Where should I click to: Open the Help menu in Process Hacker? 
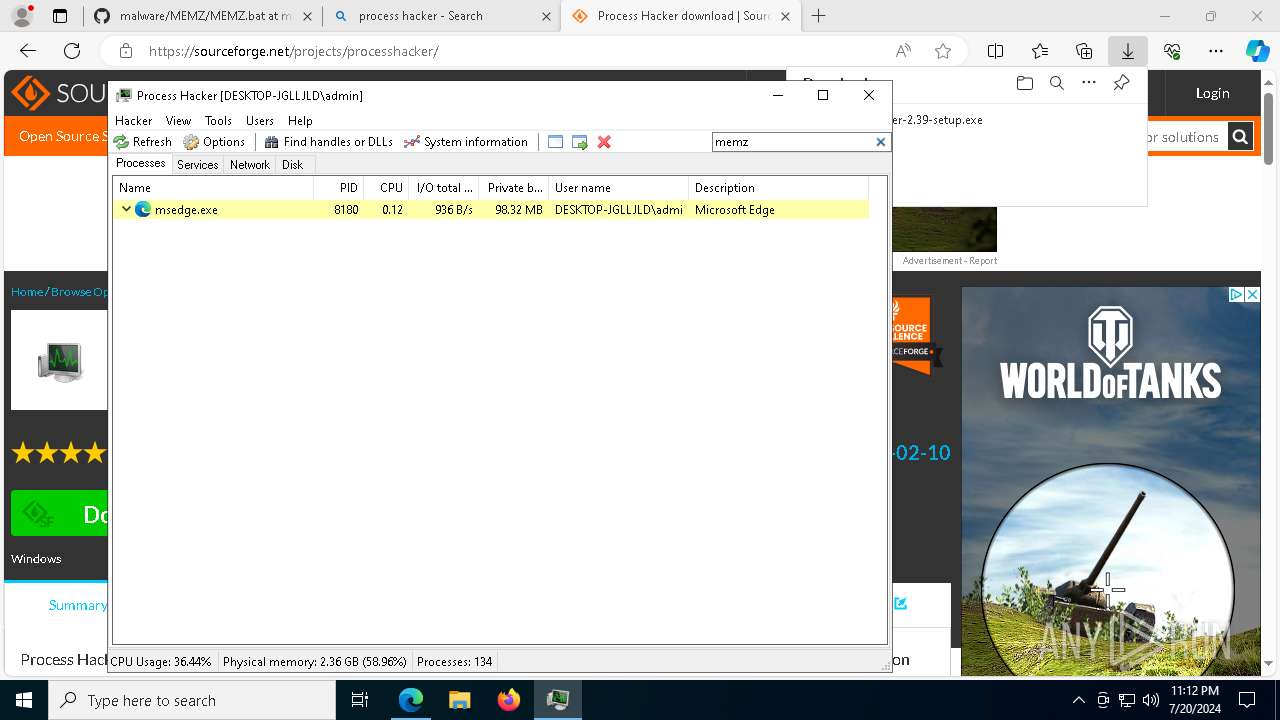(x=300, y=120)
